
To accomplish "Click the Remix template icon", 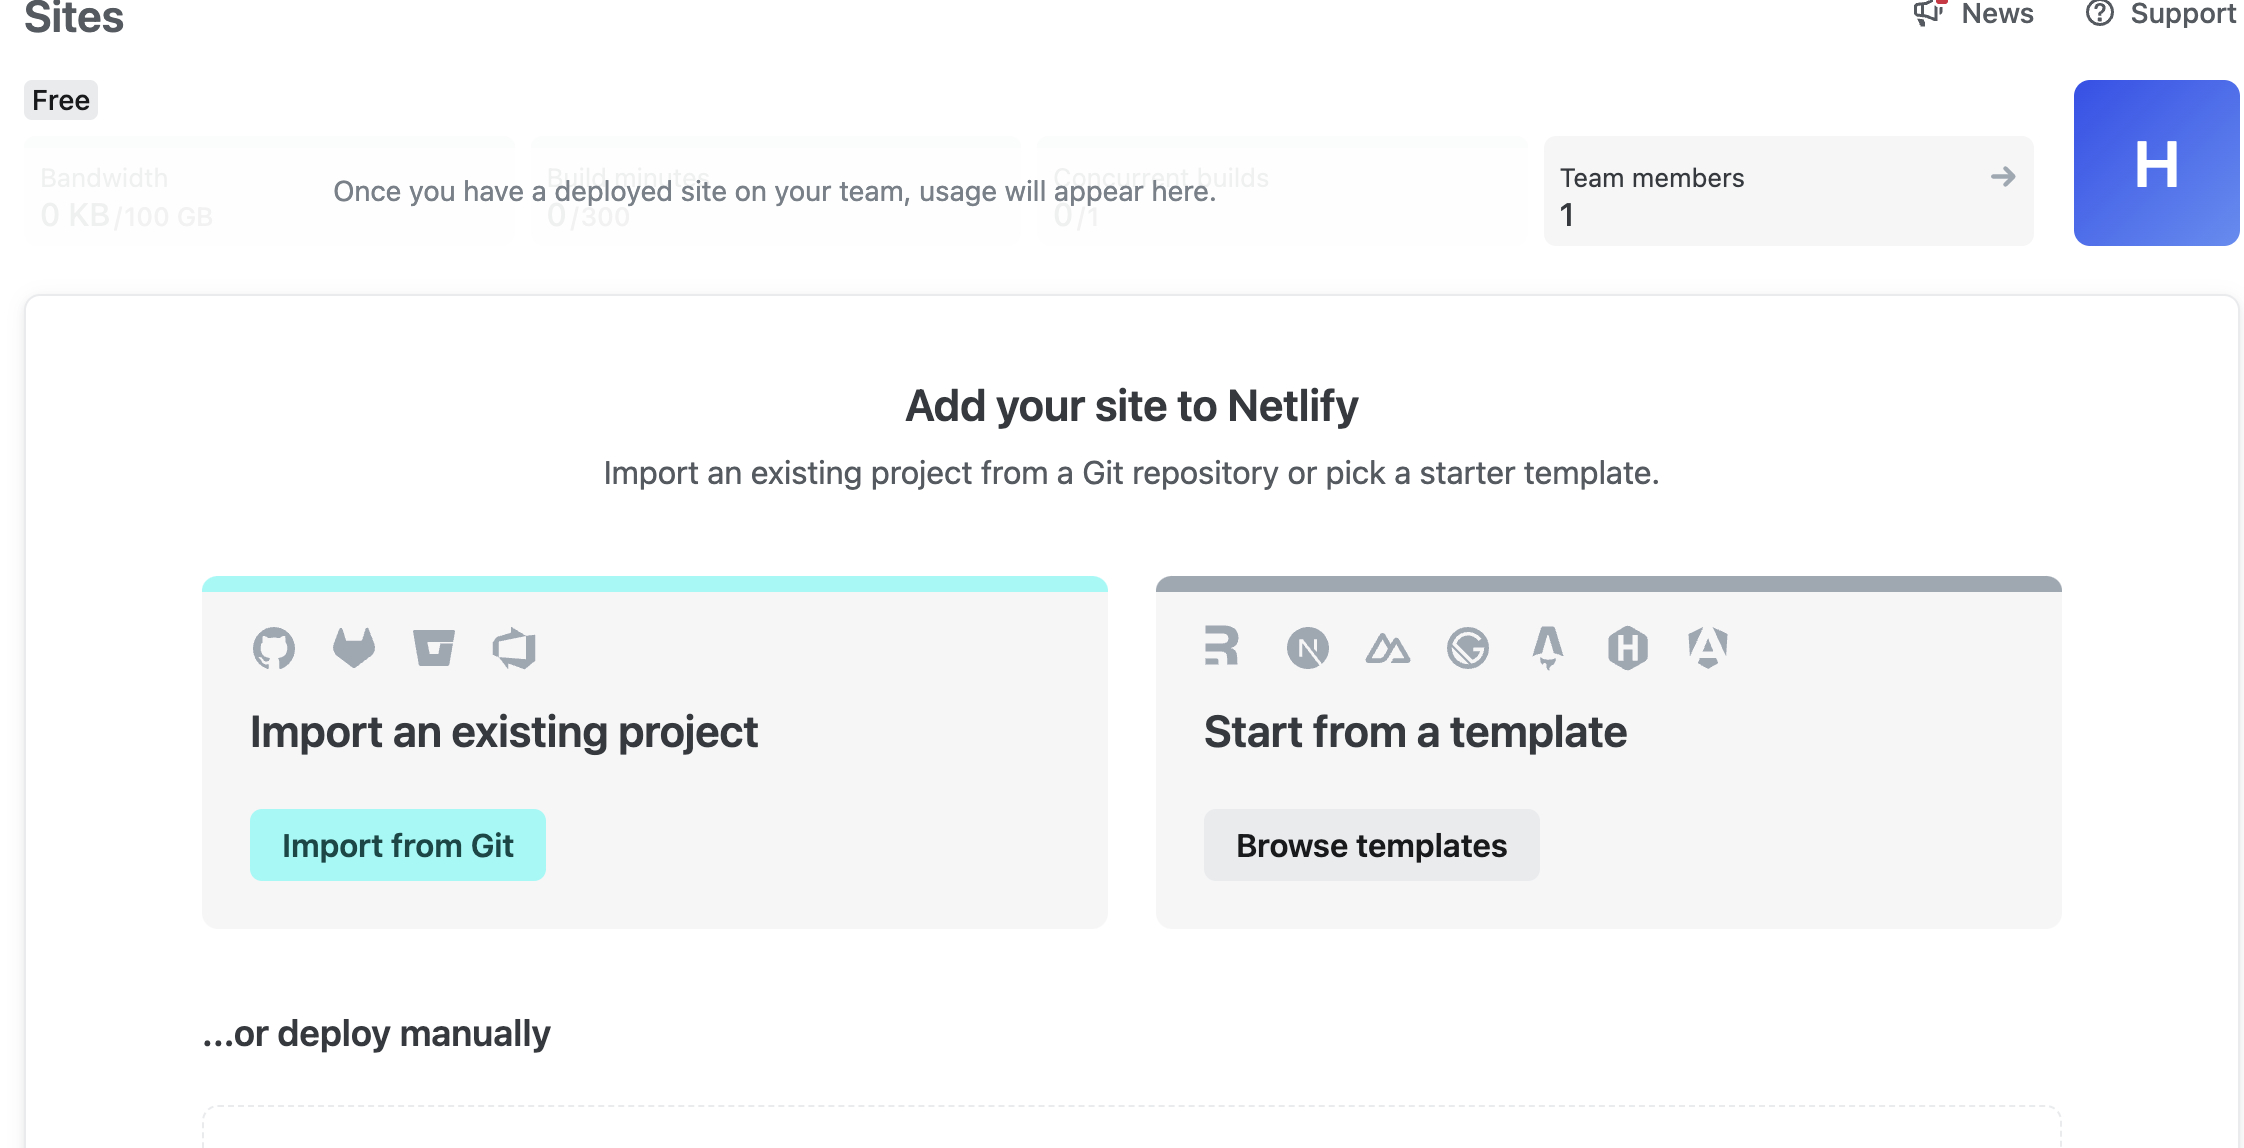I will 1221,646.
